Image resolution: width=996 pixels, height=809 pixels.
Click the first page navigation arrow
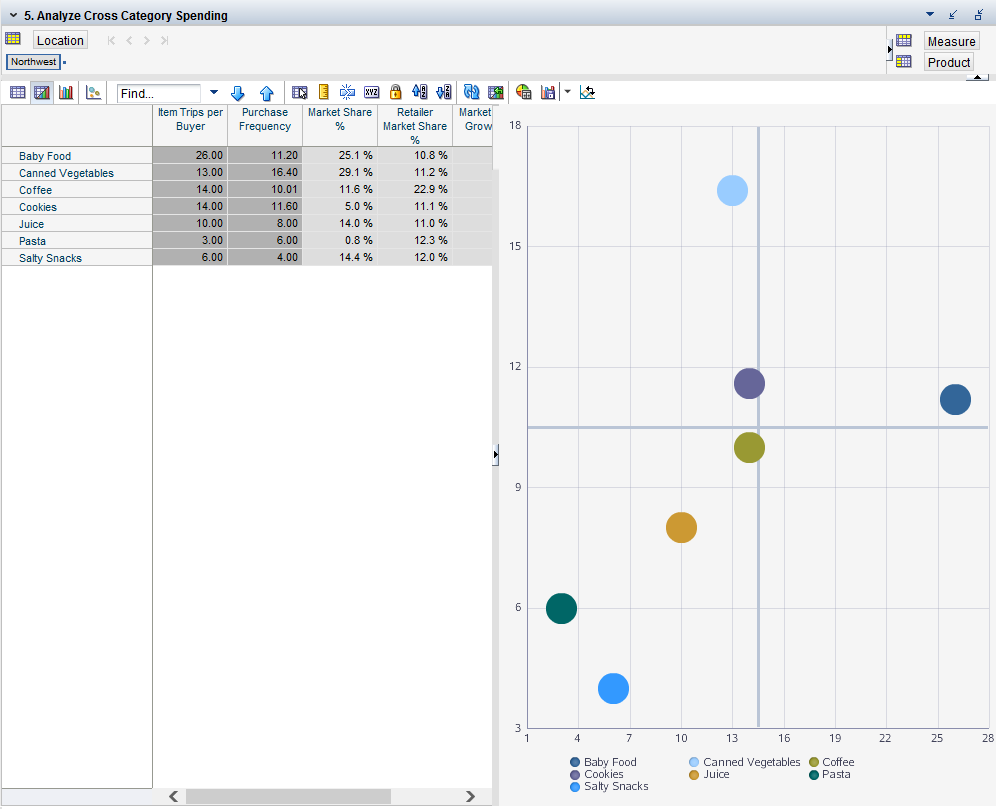coord(111,41)
